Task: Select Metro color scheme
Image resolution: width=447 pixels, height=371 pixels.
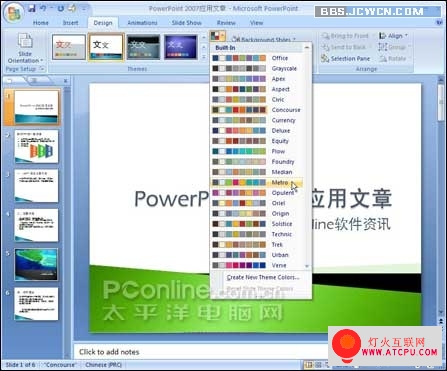Action: pos(257,182)
